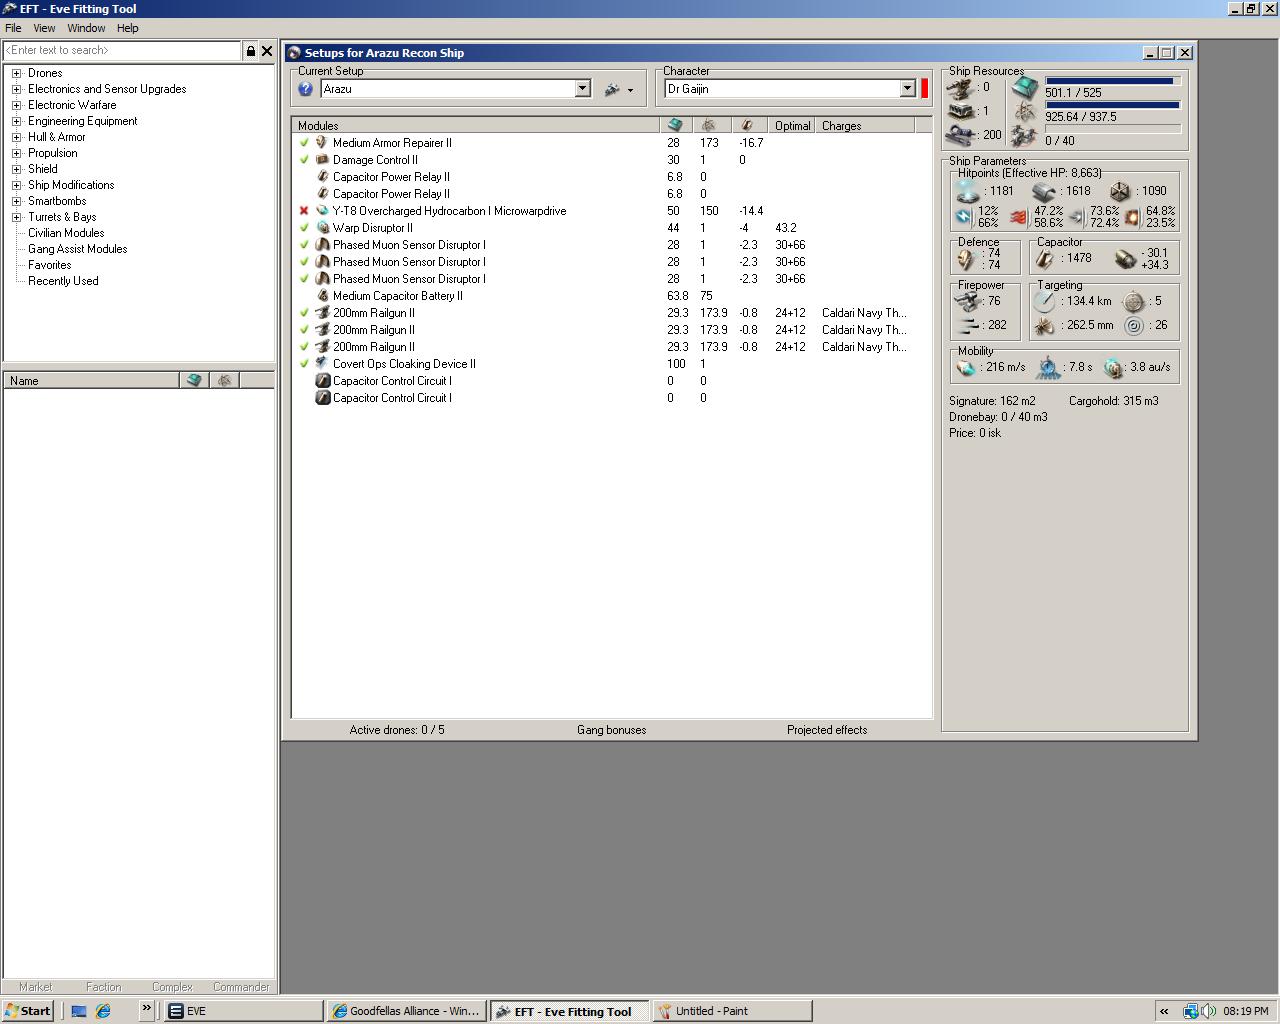
Task: Click the lock icon beside the search box
Action: coord(250,50)
